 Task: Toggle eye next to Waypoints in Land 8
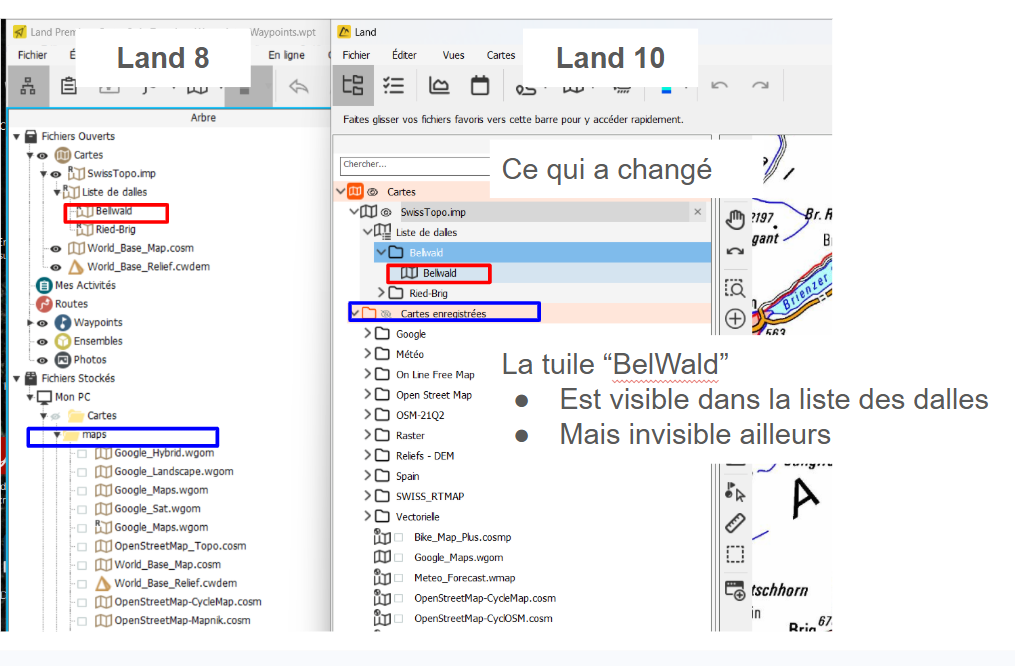[43, 323]
